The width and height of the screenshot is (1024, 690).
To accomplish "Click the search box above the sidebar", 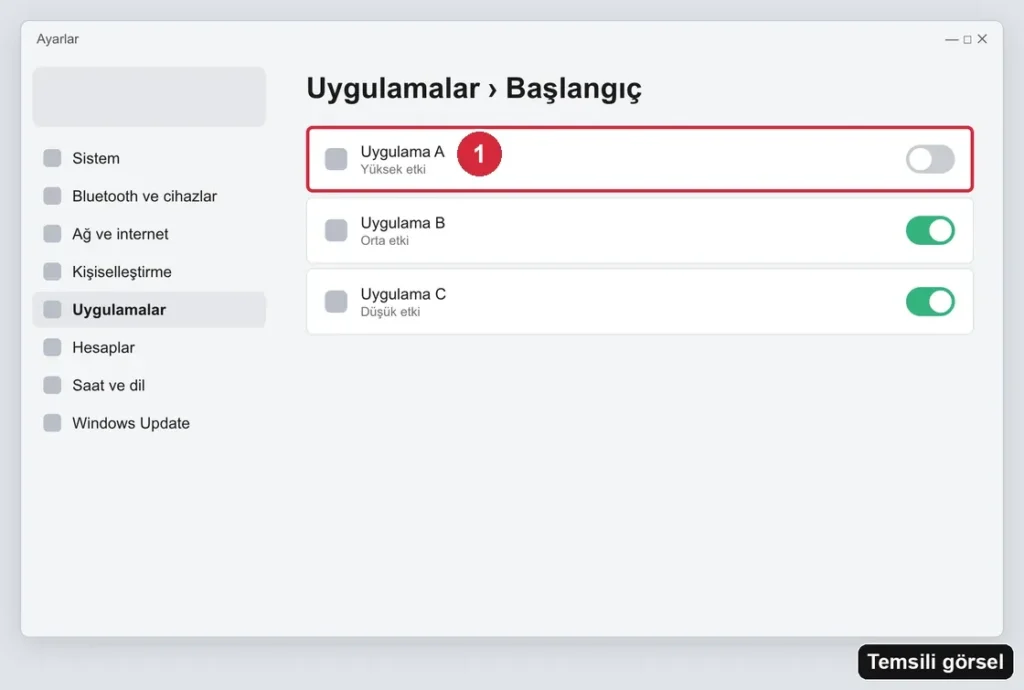I will pos(149,97).
